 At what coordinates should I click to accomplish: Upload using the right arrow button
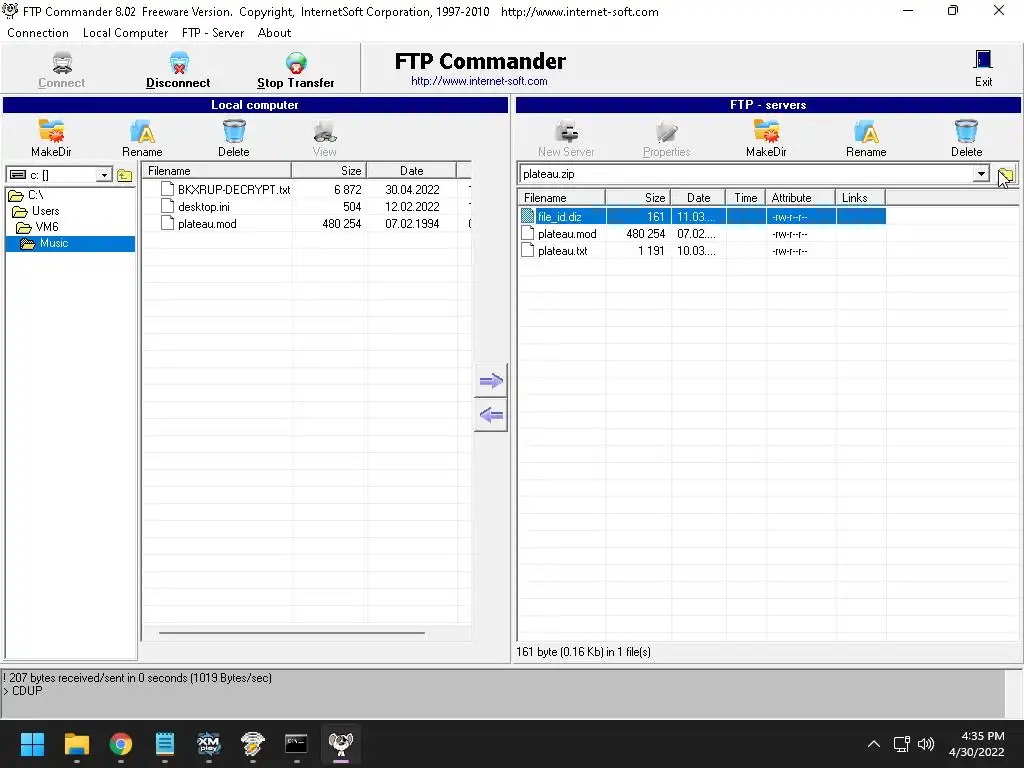pyautogui.click(x=490, y=381)
